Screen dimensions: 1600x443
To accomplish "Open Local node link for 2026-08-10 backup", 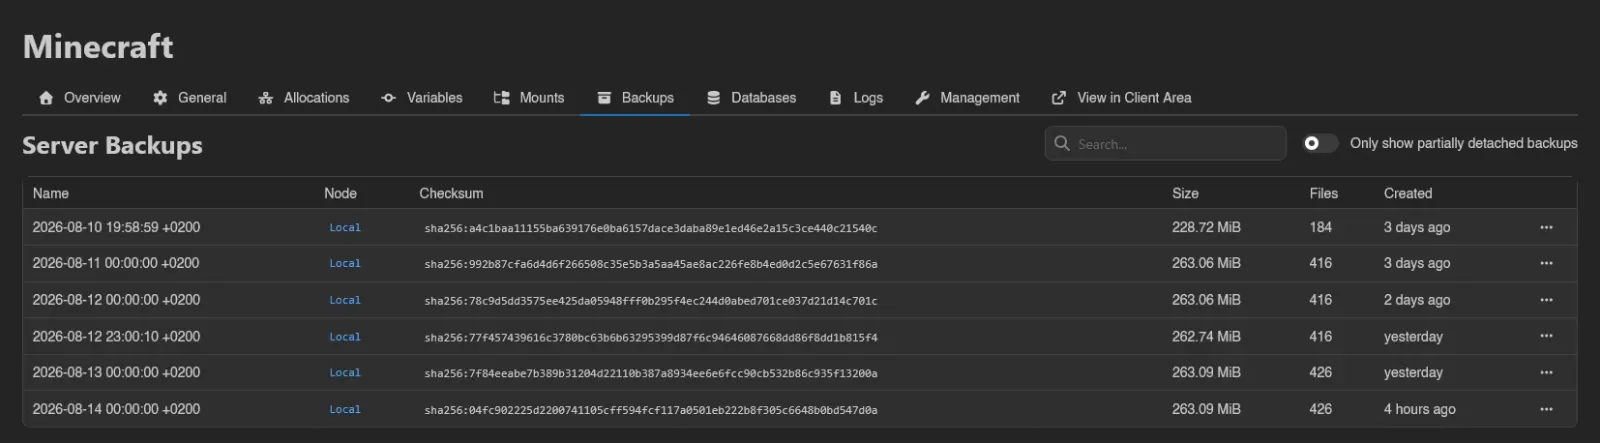I will pyautogui.click(x=345, y=228).
